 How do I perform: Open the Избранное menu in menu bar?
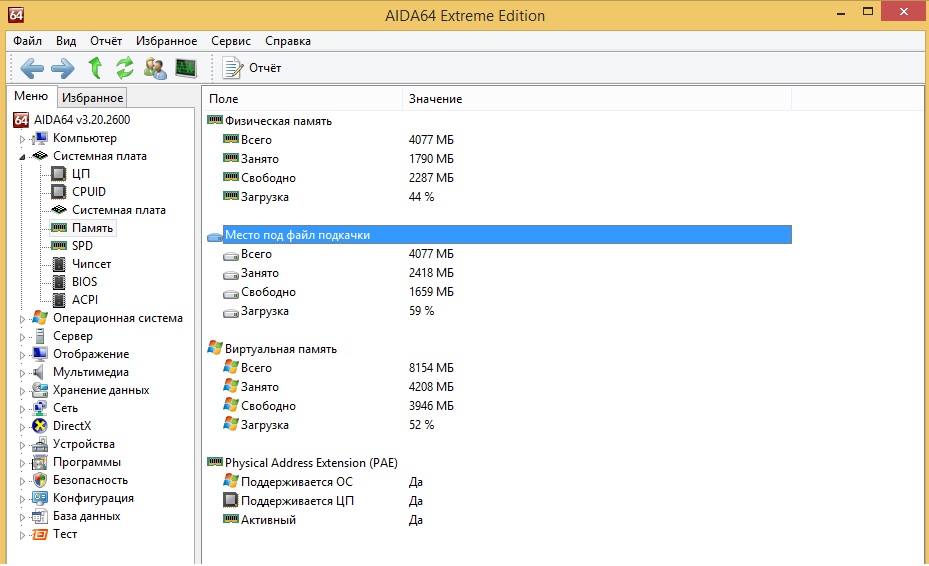click(x=166, y=41)
